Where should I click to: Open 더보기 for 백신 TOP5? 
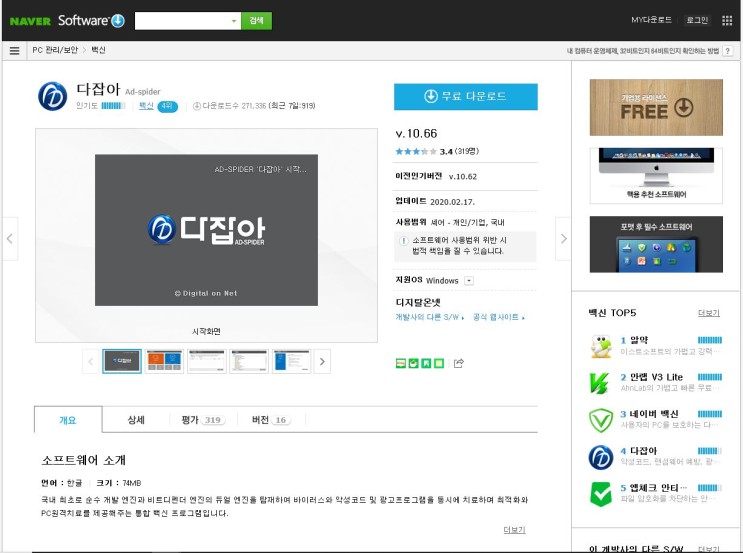[709, 313]
